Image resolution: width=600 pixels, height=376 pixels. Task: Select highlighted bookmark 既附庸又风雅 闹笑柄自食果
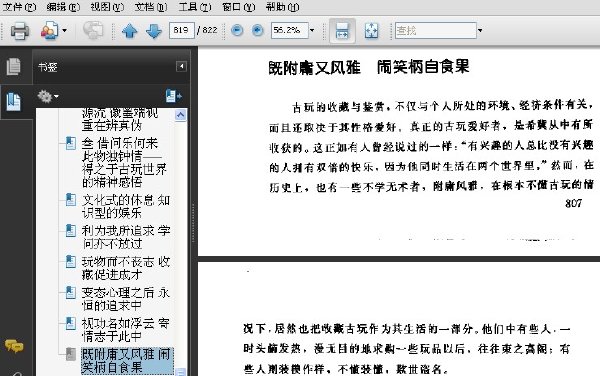(127, 361)
